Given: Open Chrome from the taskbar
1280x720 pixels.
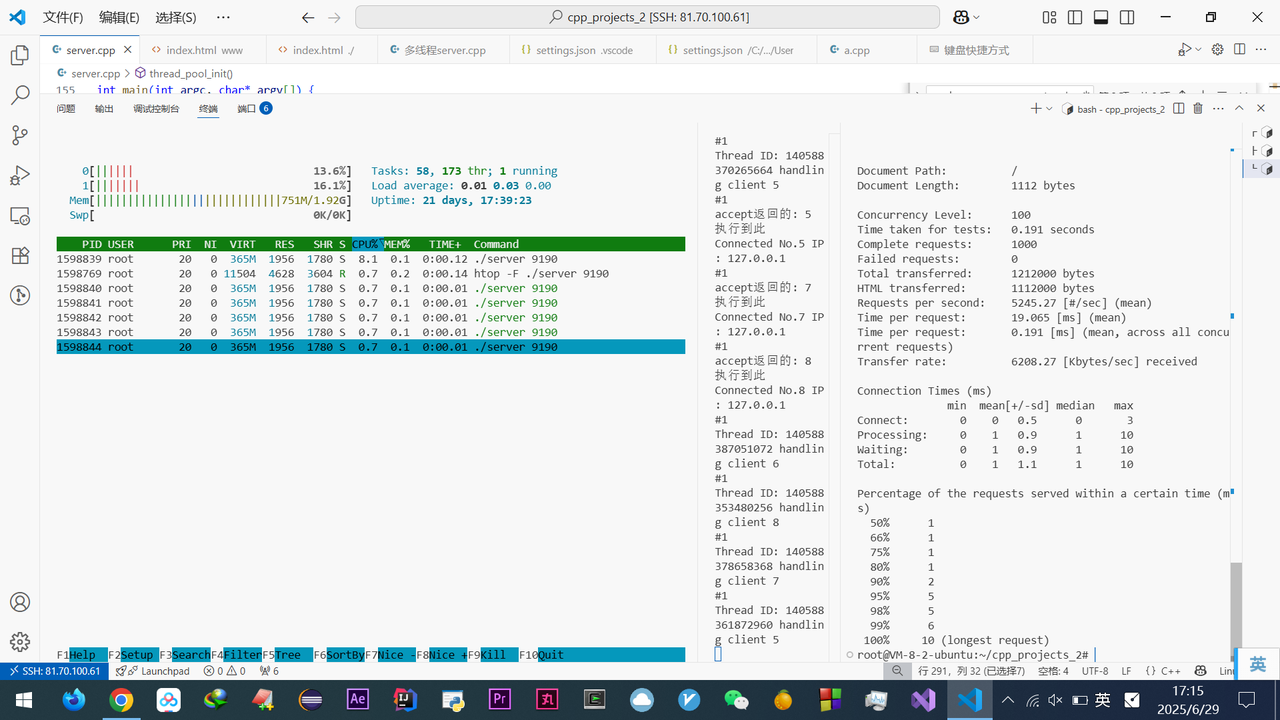Looking at the screenshot, I should 121,700.
